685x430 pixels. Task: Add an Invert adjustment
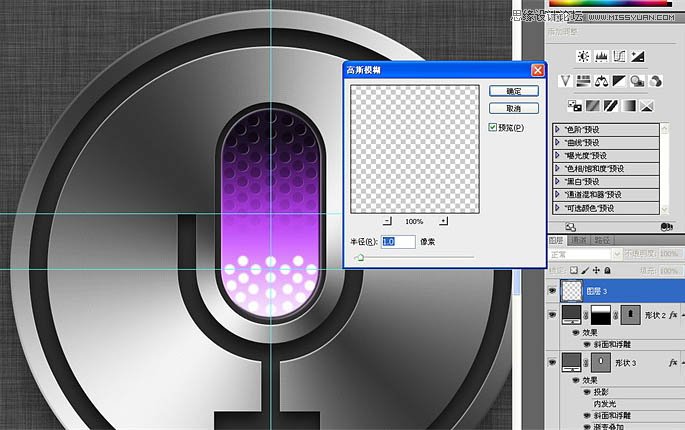click(574, 106)
